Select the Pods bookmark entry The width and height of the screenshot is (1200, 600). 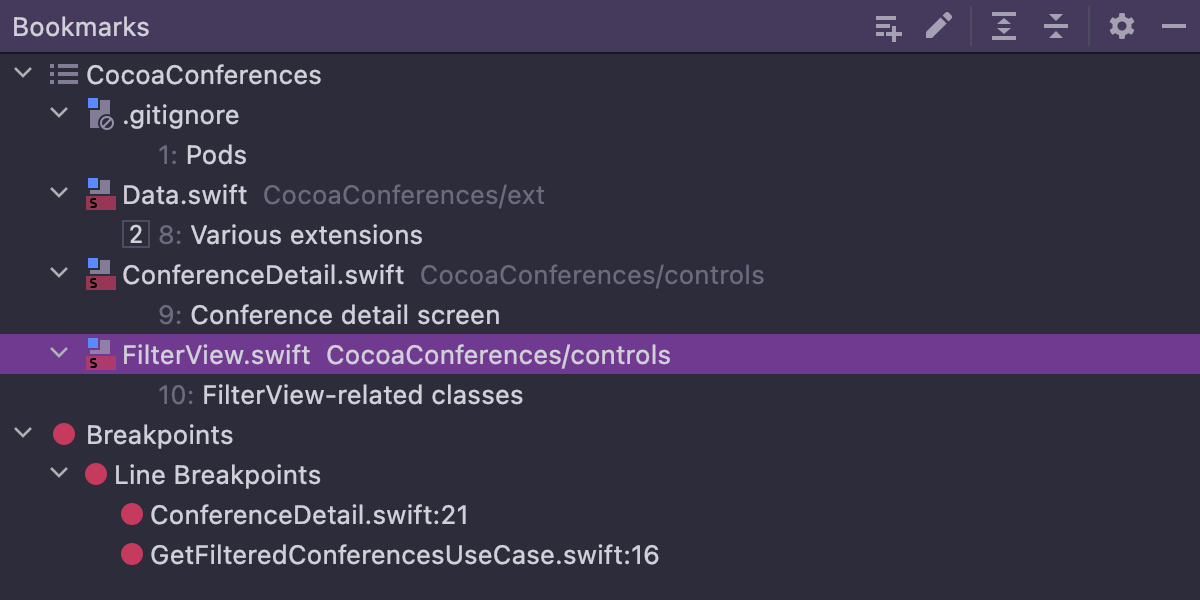click(216, 155)
